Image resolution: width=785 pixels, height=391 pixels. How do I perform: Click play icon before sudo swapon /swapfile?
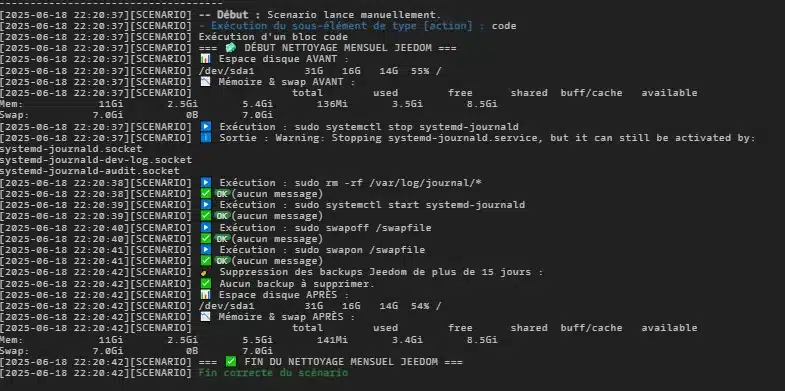[206, 250]
